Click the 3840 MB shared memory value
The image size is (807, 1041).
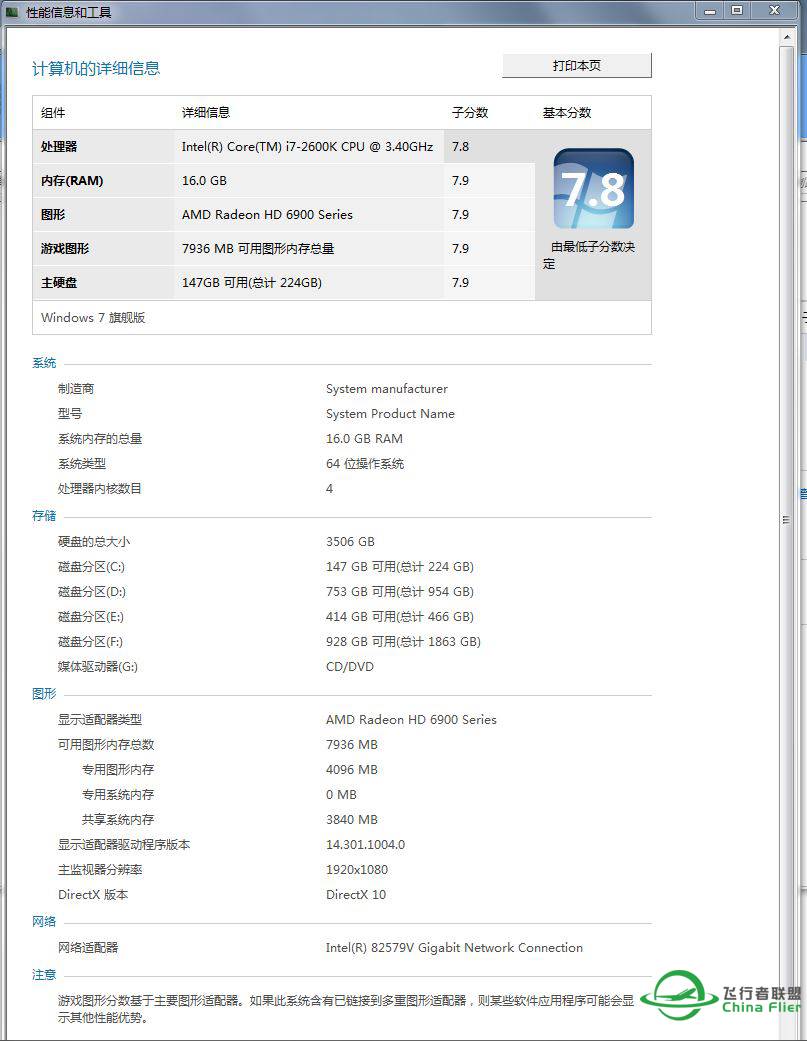352,820
